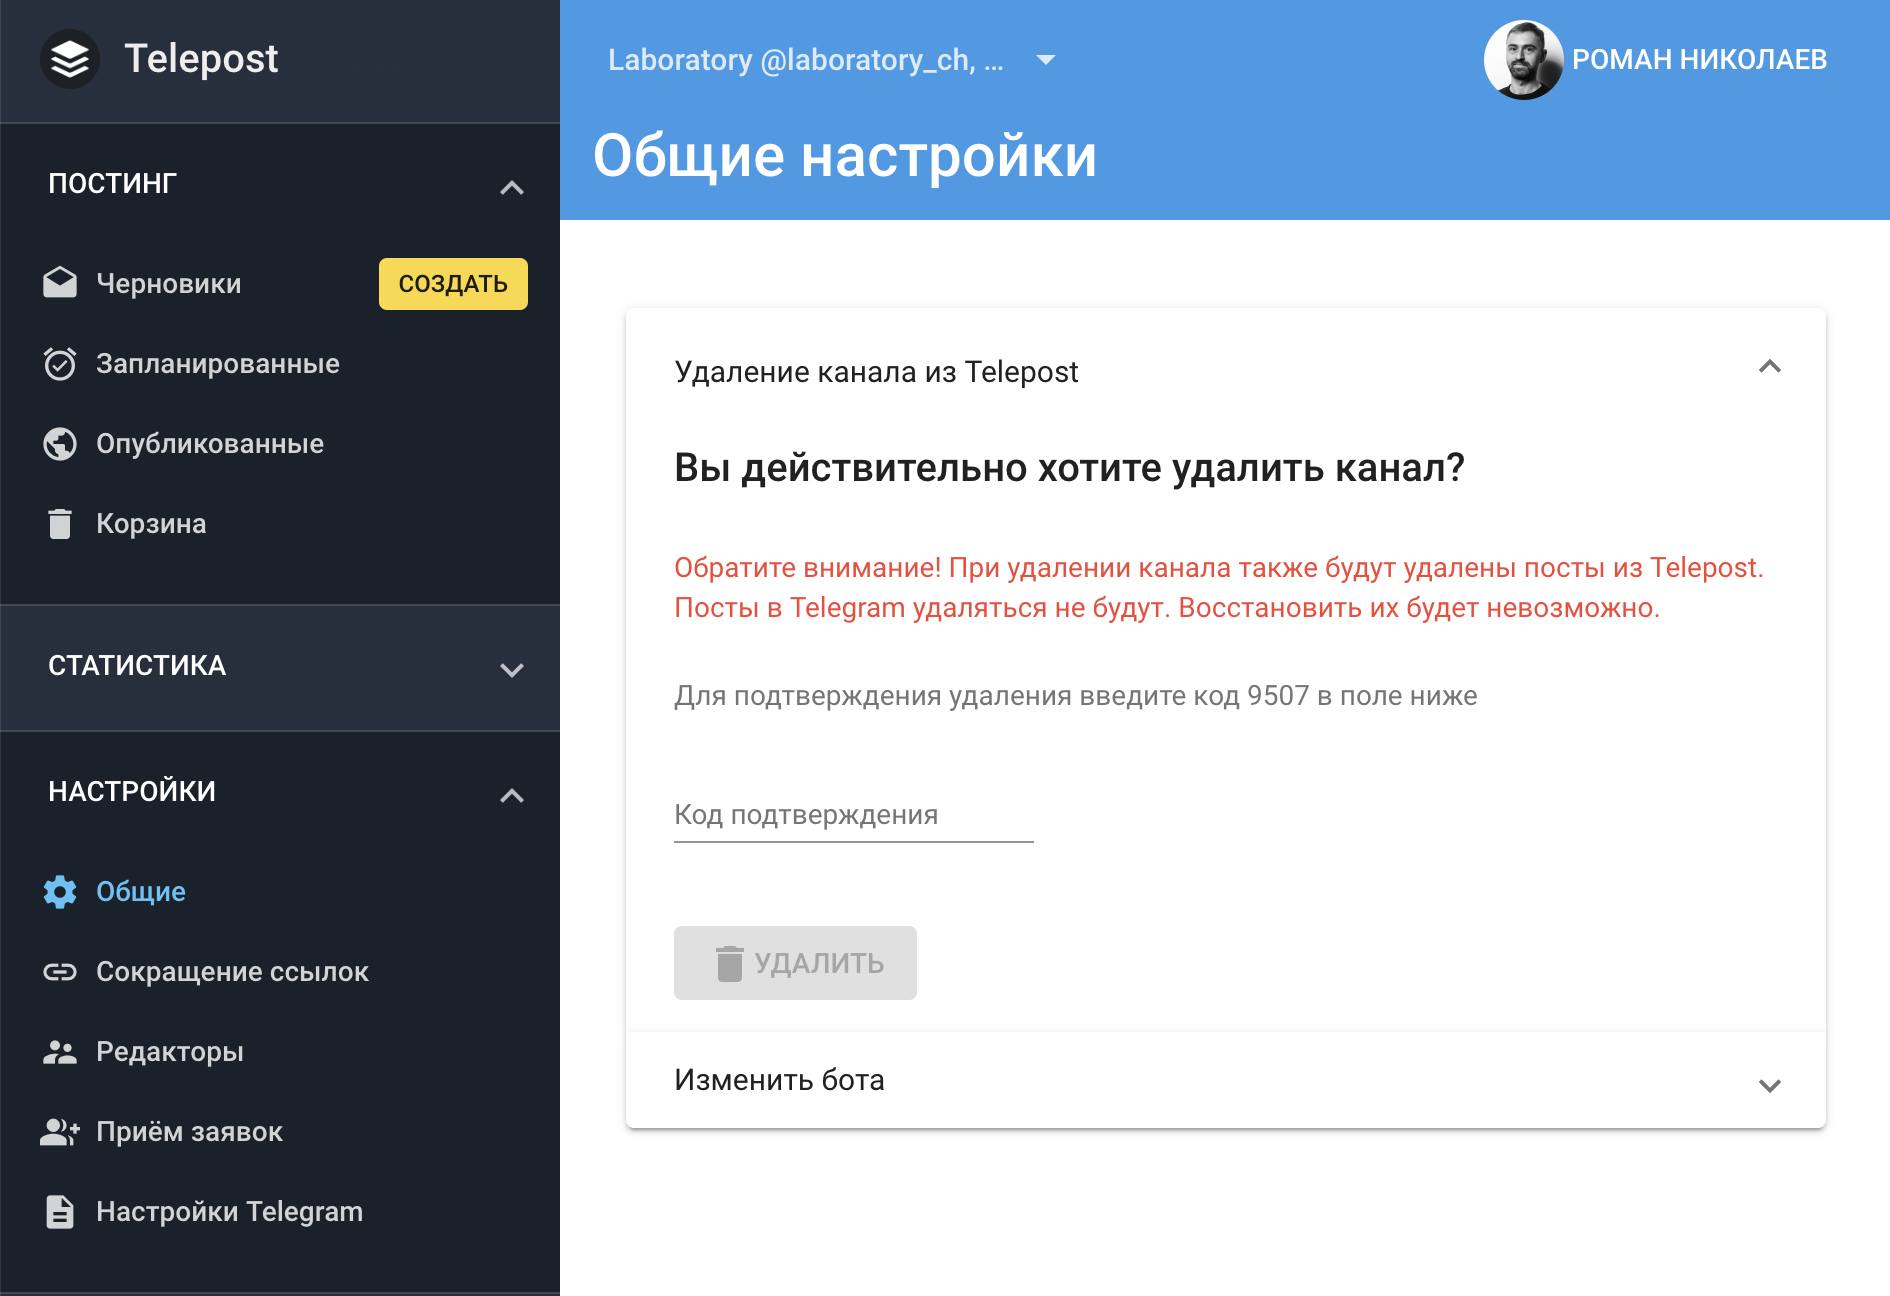
Task: Click the Настройки Telegram document icon
Action: click(60, 1211)
